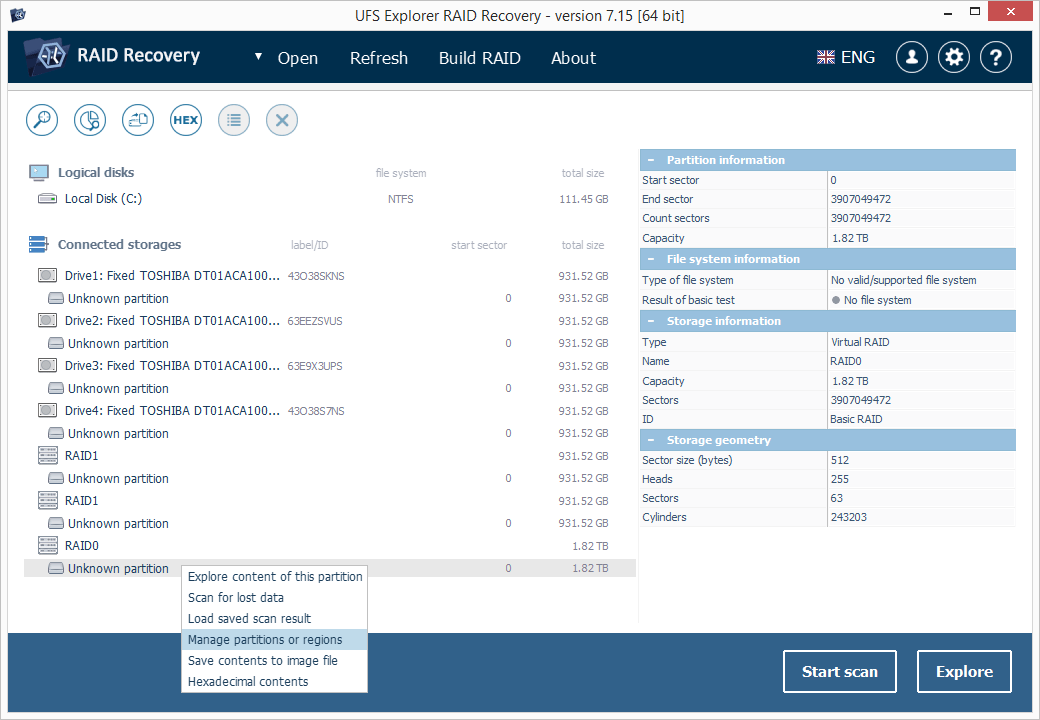Collapse the File system information section
The height and width of the screenshot is (720, 1040).
[x=651, y=259]
